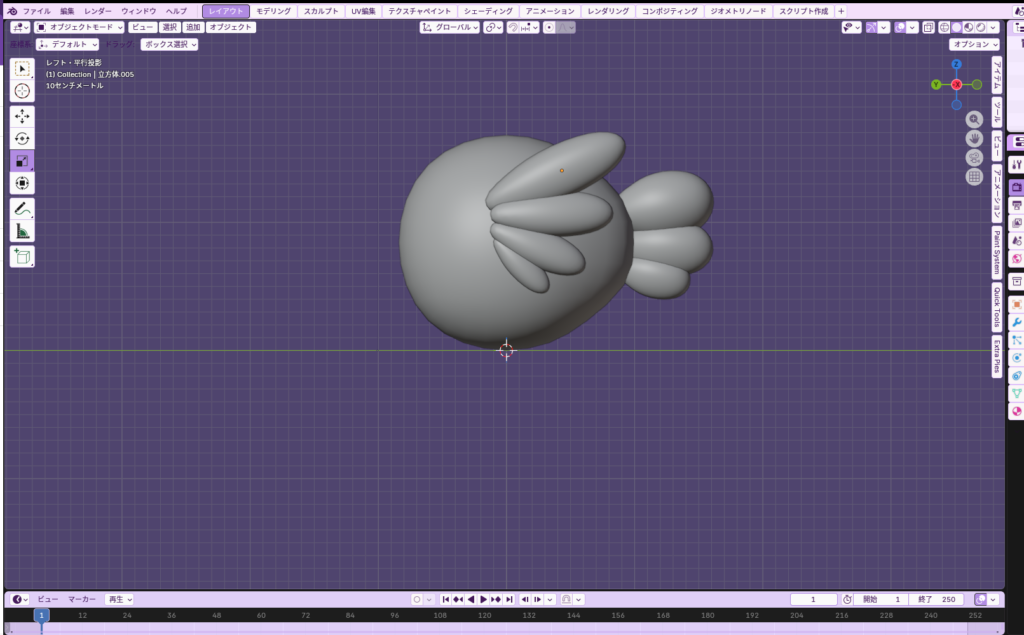The width and height of the screenshot is (1024, 635).
Task: Toggle camera view icon in viewport
Action: (974, 157)
